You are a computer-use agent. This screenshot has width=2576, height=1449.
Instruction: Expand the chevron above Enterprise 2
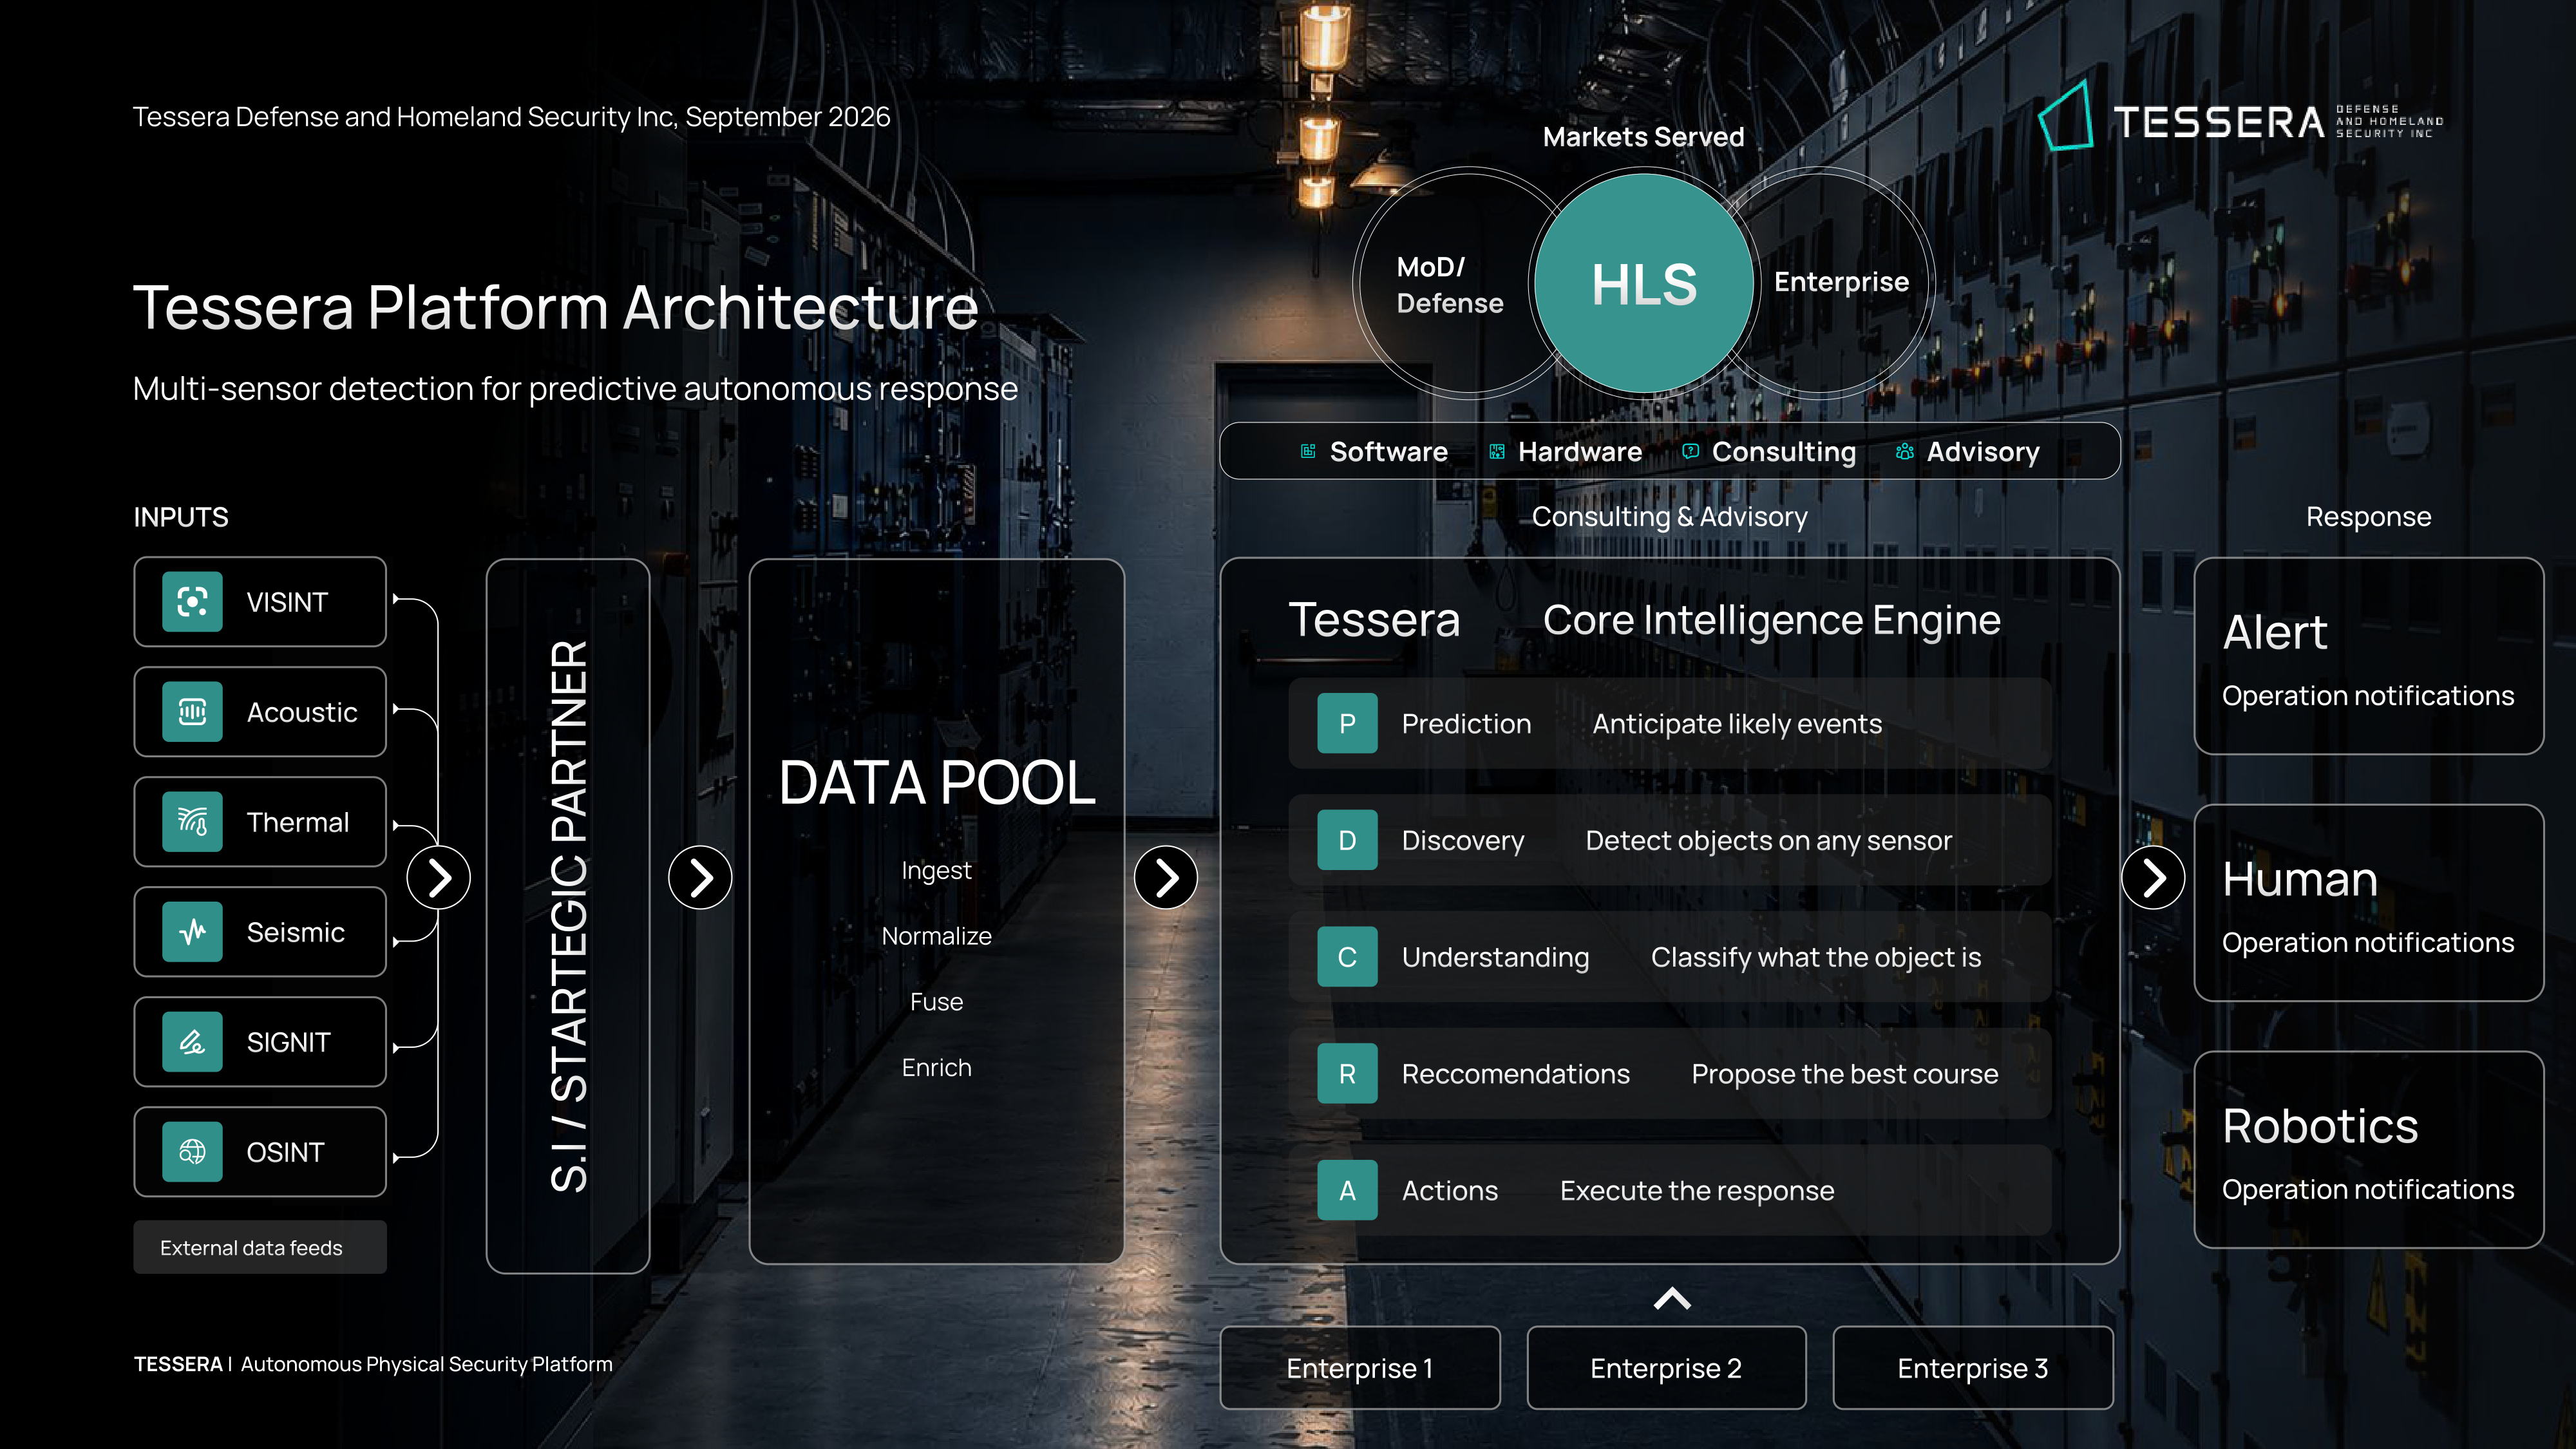(1672, 1299)
